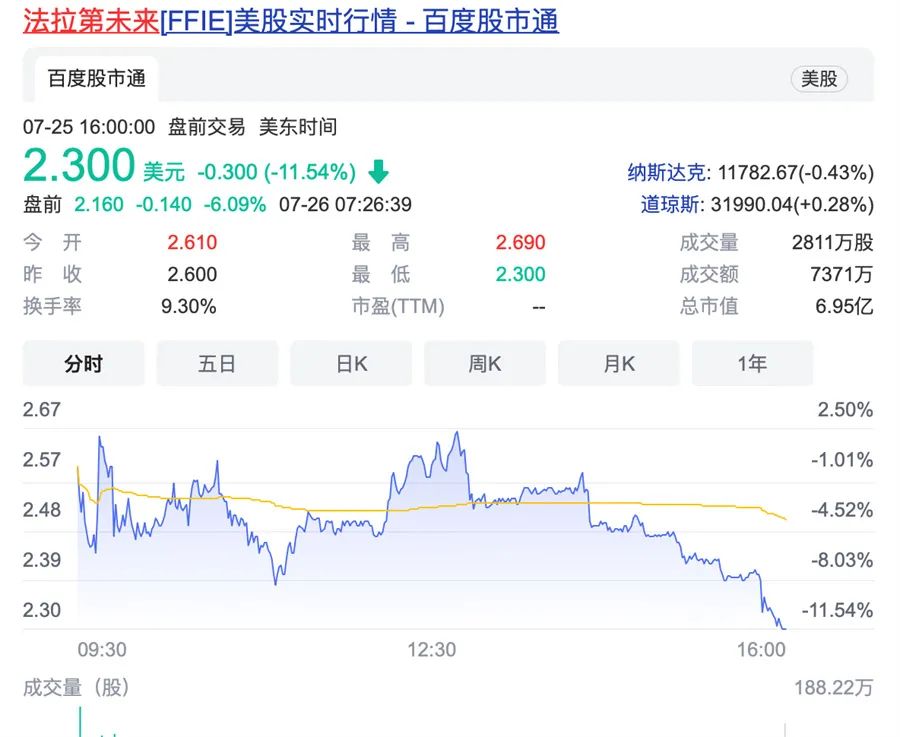Click the 16:00 closing time marker
This screenshot has height=737, width=900.
[x=762, y=650]
